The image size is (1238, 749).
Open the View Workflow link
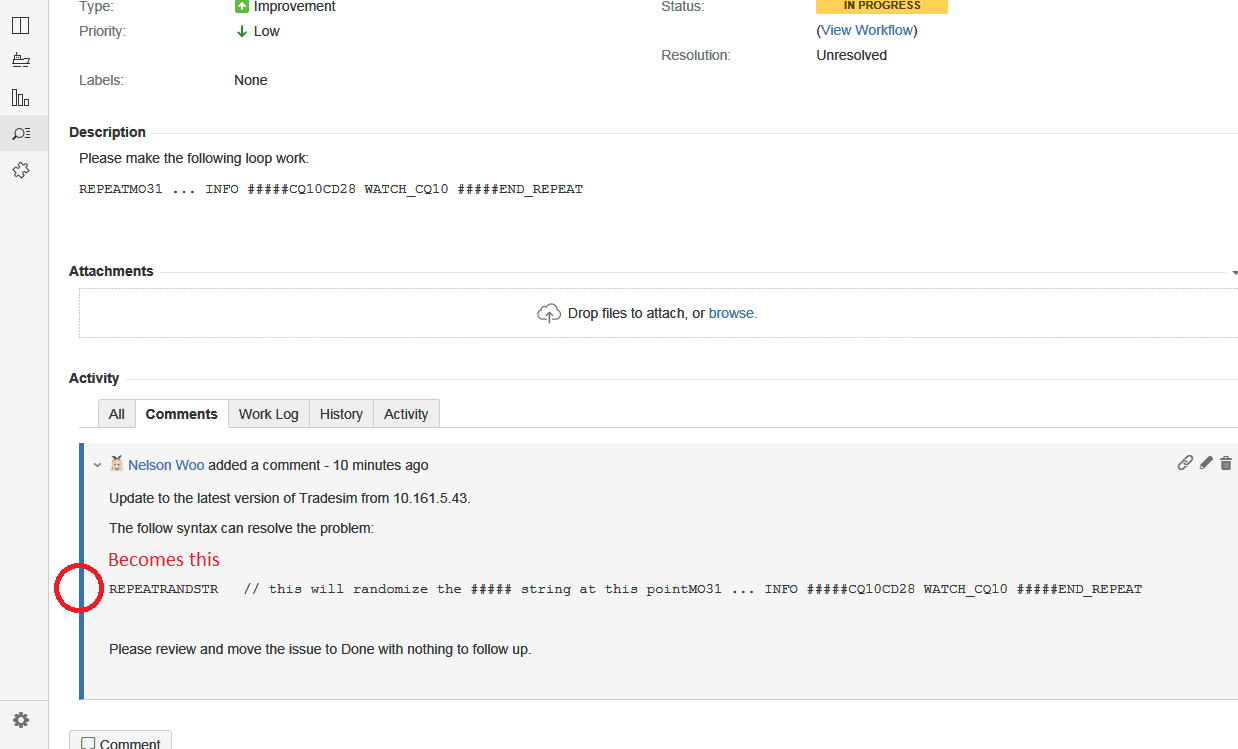[867, 30]
